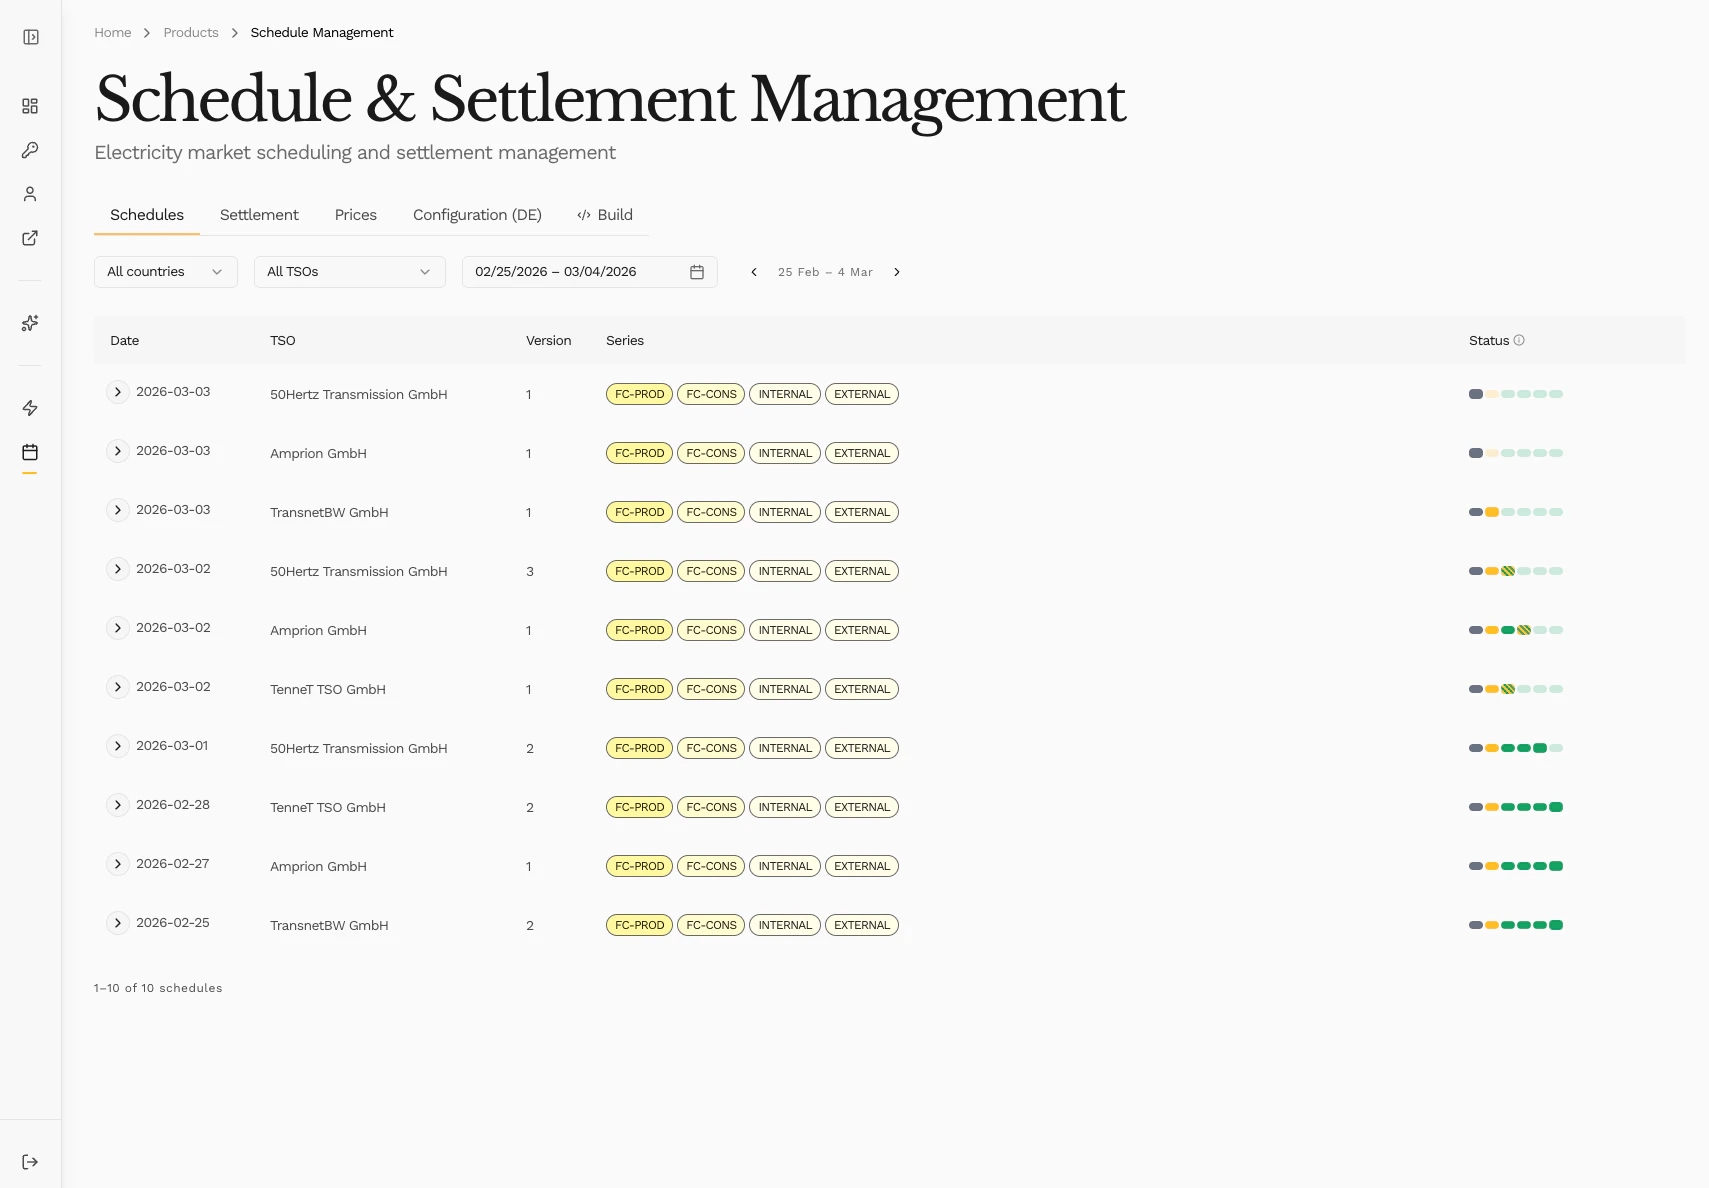The height and width of the screenshot is (1188, 1709).
Task: Click the FC-PROD series badge on Amprion row
Action: click(x=639, y=452)
